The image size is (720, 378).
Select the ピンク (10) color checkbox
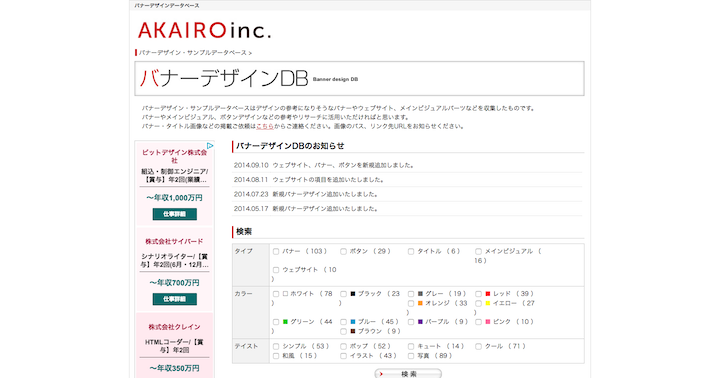(478, 322)
